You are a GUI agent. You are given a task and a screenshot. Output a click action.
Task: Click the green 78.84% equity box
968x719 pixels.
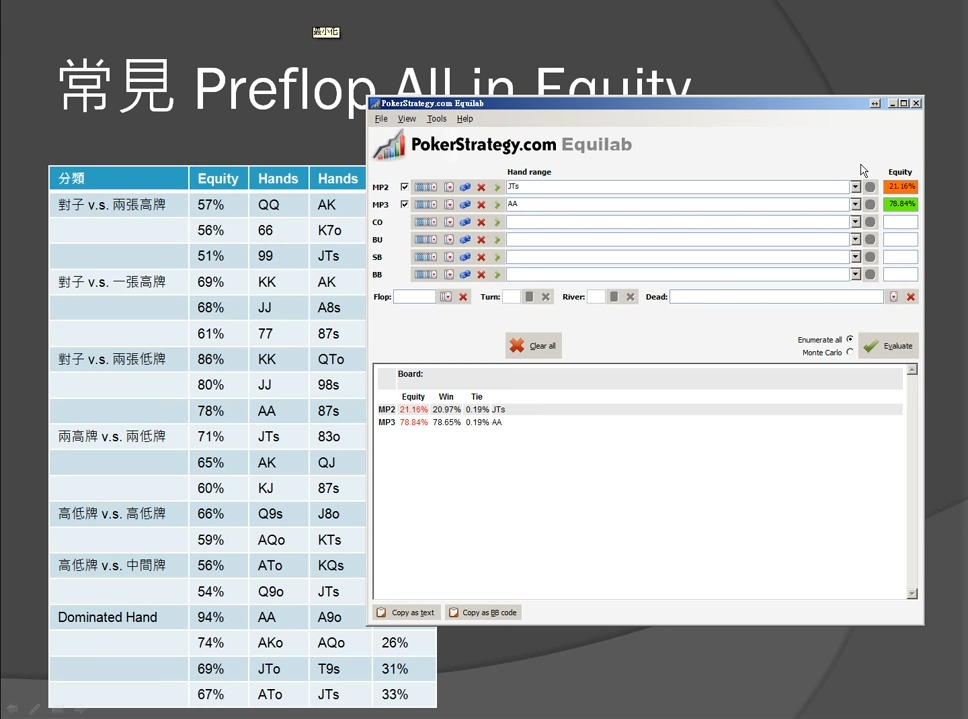[901, 204]
